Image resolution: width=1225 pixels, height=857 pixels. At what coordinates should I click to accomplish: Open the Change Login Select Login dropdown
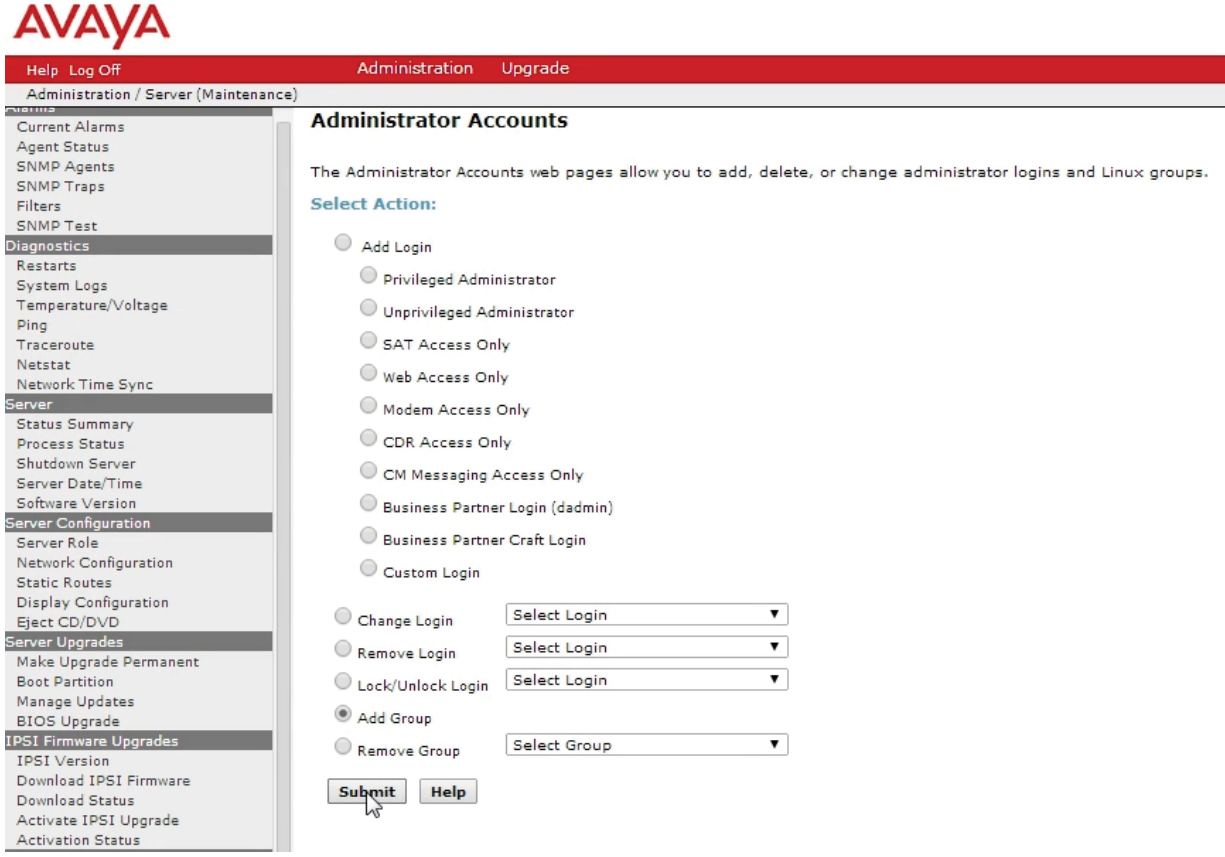coord(647,615)
